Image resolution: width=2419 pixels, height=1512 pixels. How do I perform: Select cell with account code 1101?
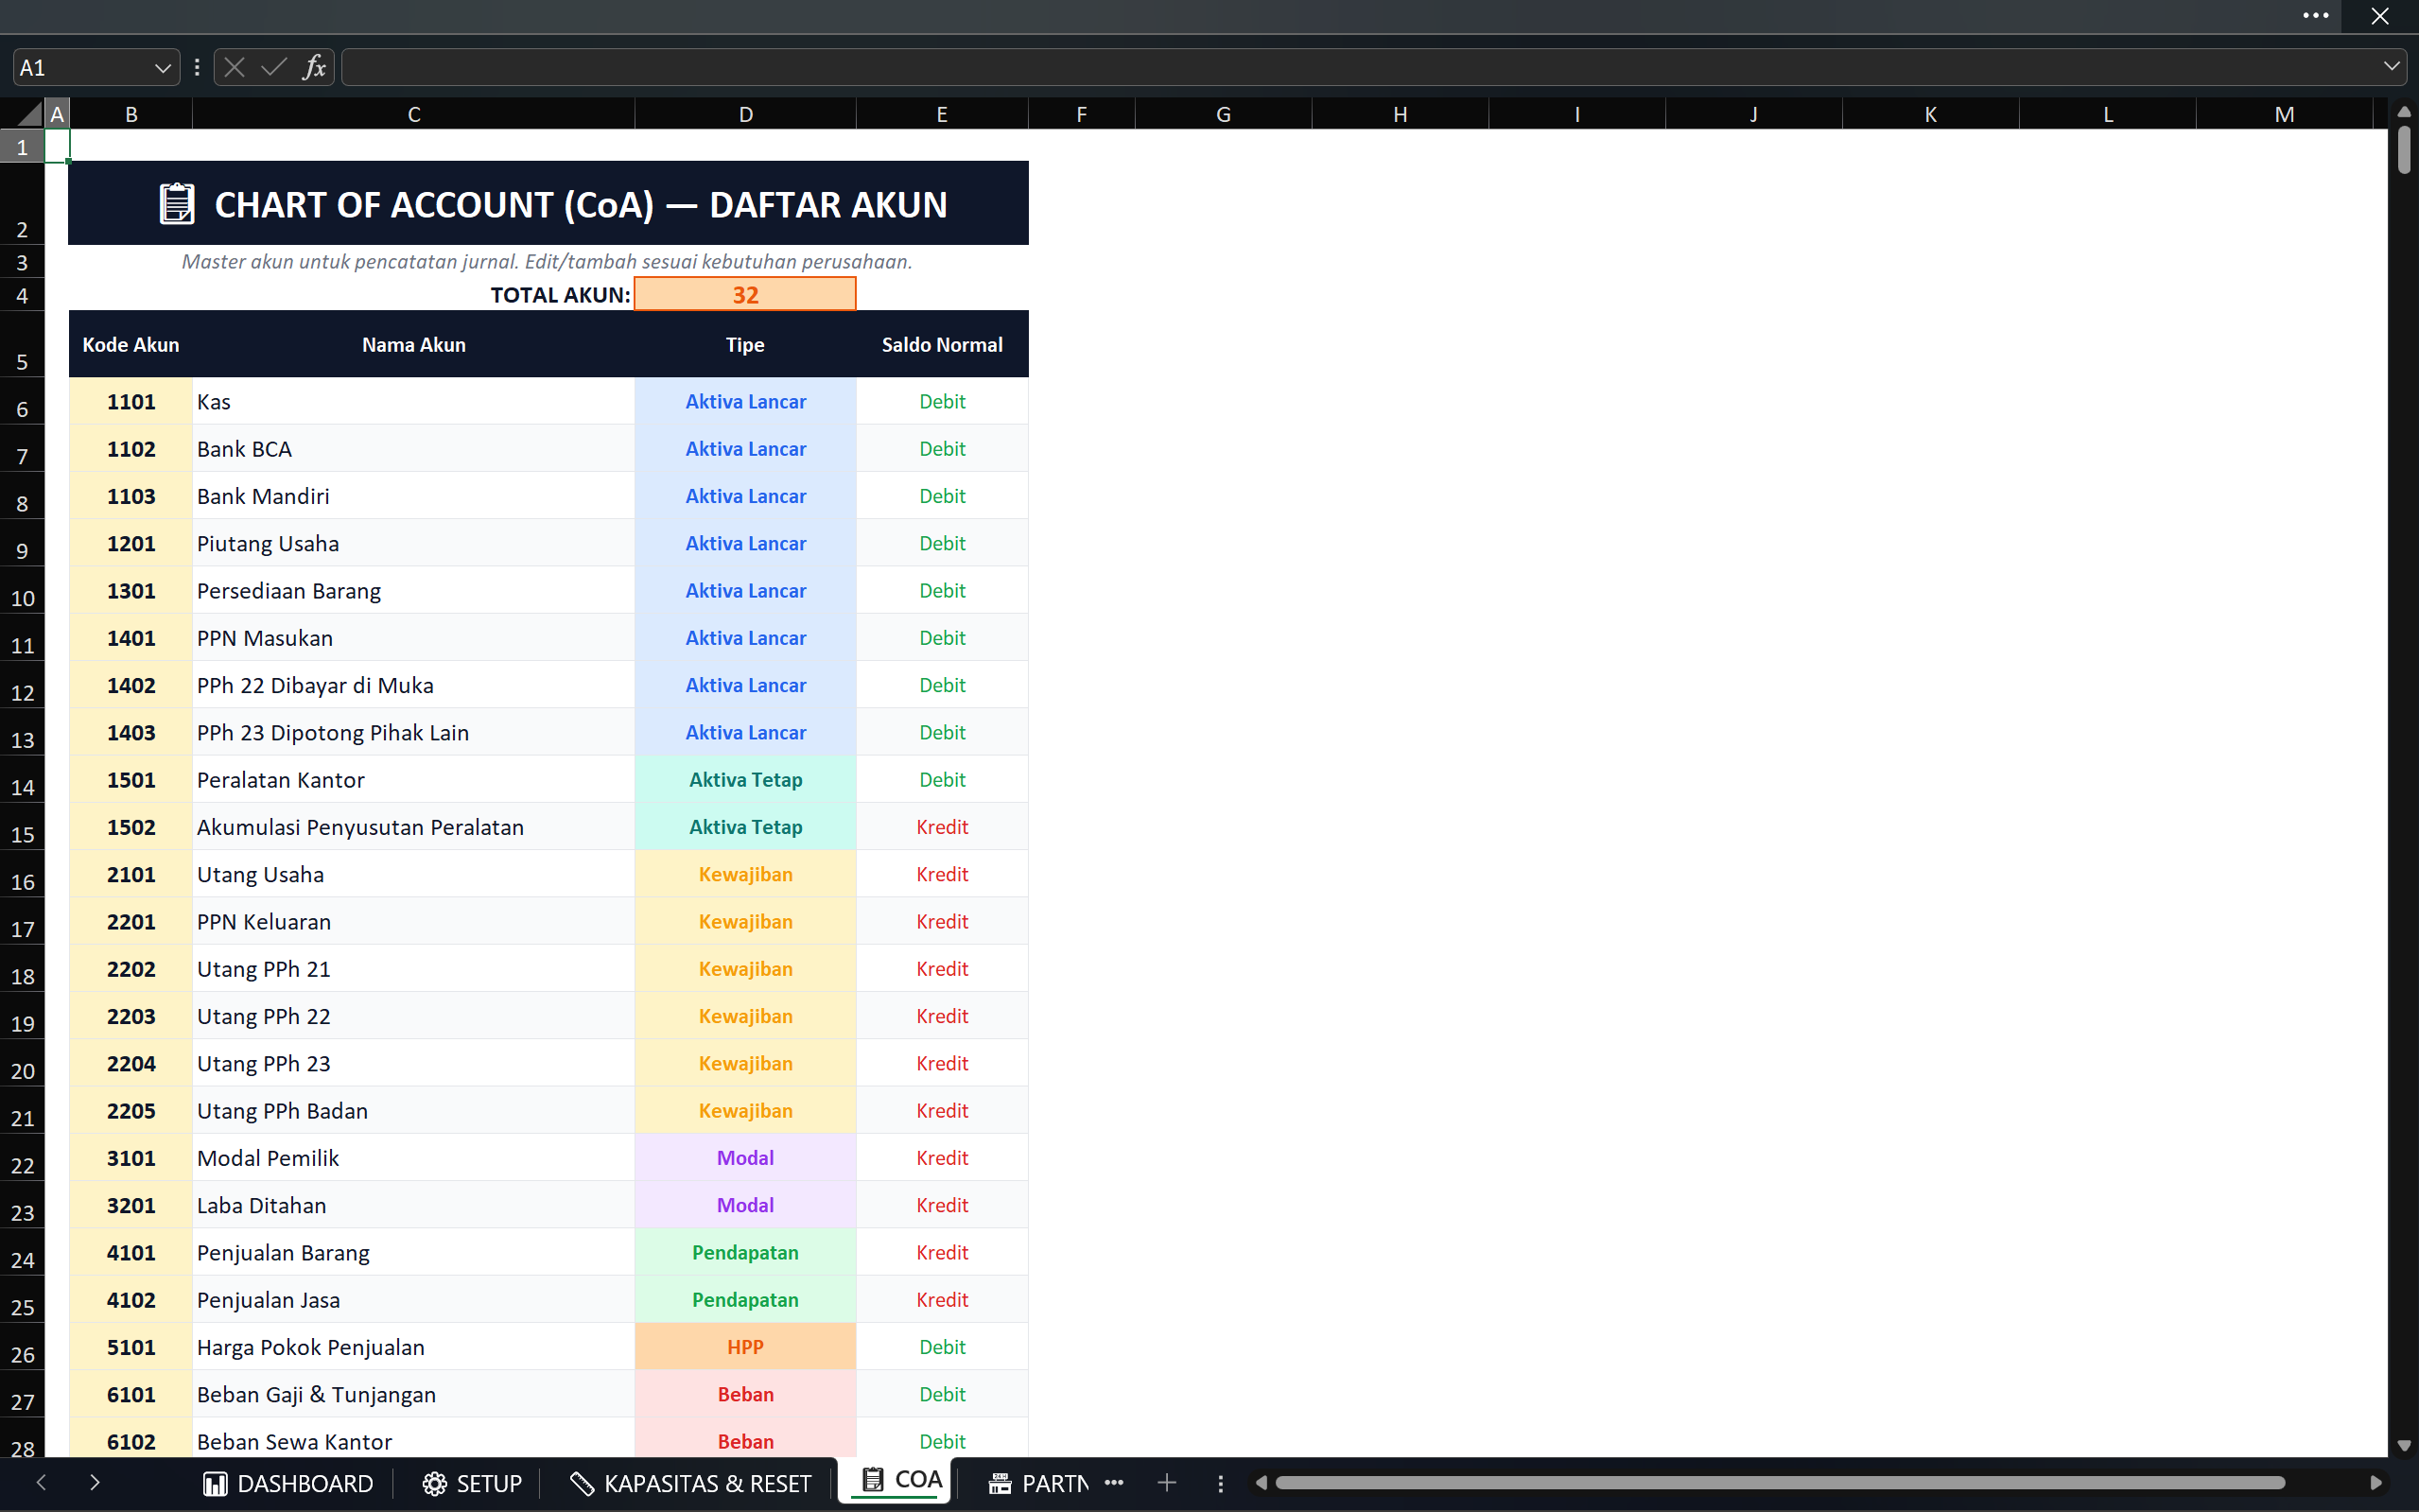pos(131,402)
